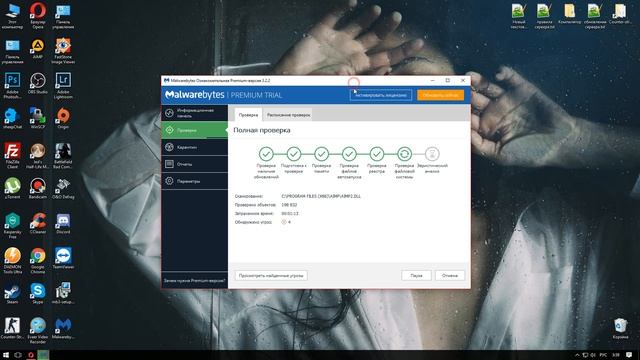This screenshot has width=640, height=360.
Task: Open Task View on the taskbar
Action: pyautogui.click(x=18, y=355)
